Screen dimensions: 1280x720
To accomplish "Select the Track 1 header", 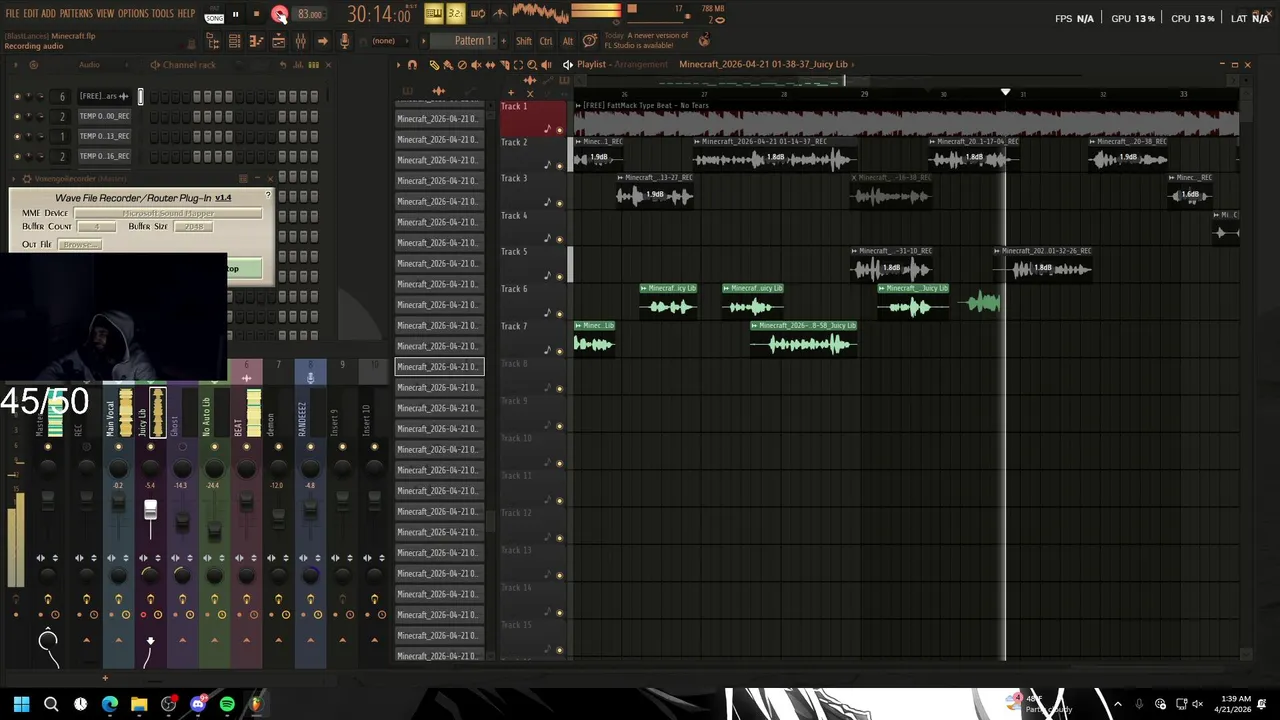I will [533, 119].
